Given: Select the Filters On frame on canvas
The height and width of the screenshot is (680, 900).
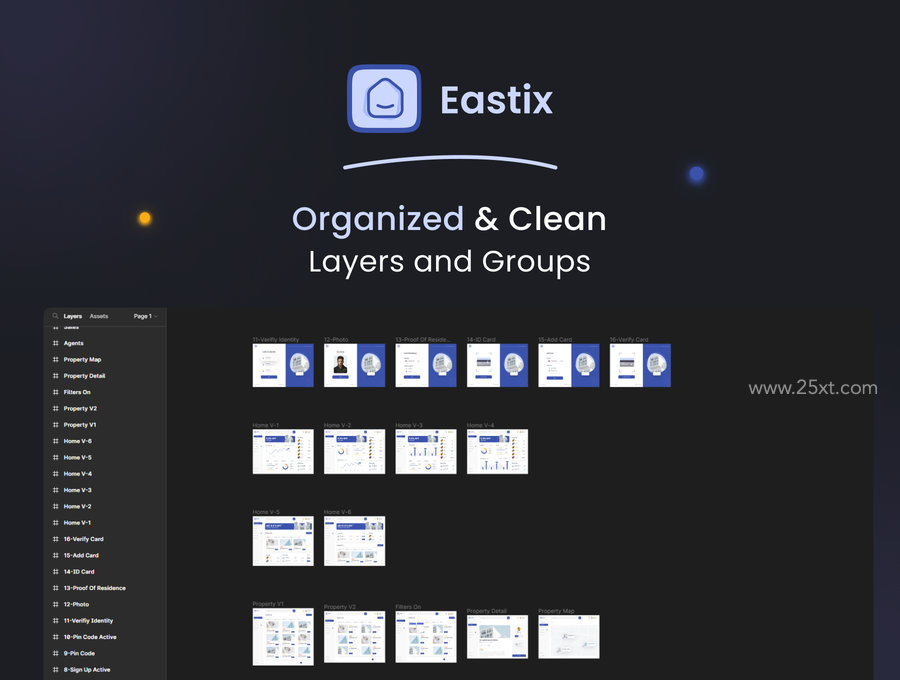Looking at the screenshot, I should click(x=426, y=637).
